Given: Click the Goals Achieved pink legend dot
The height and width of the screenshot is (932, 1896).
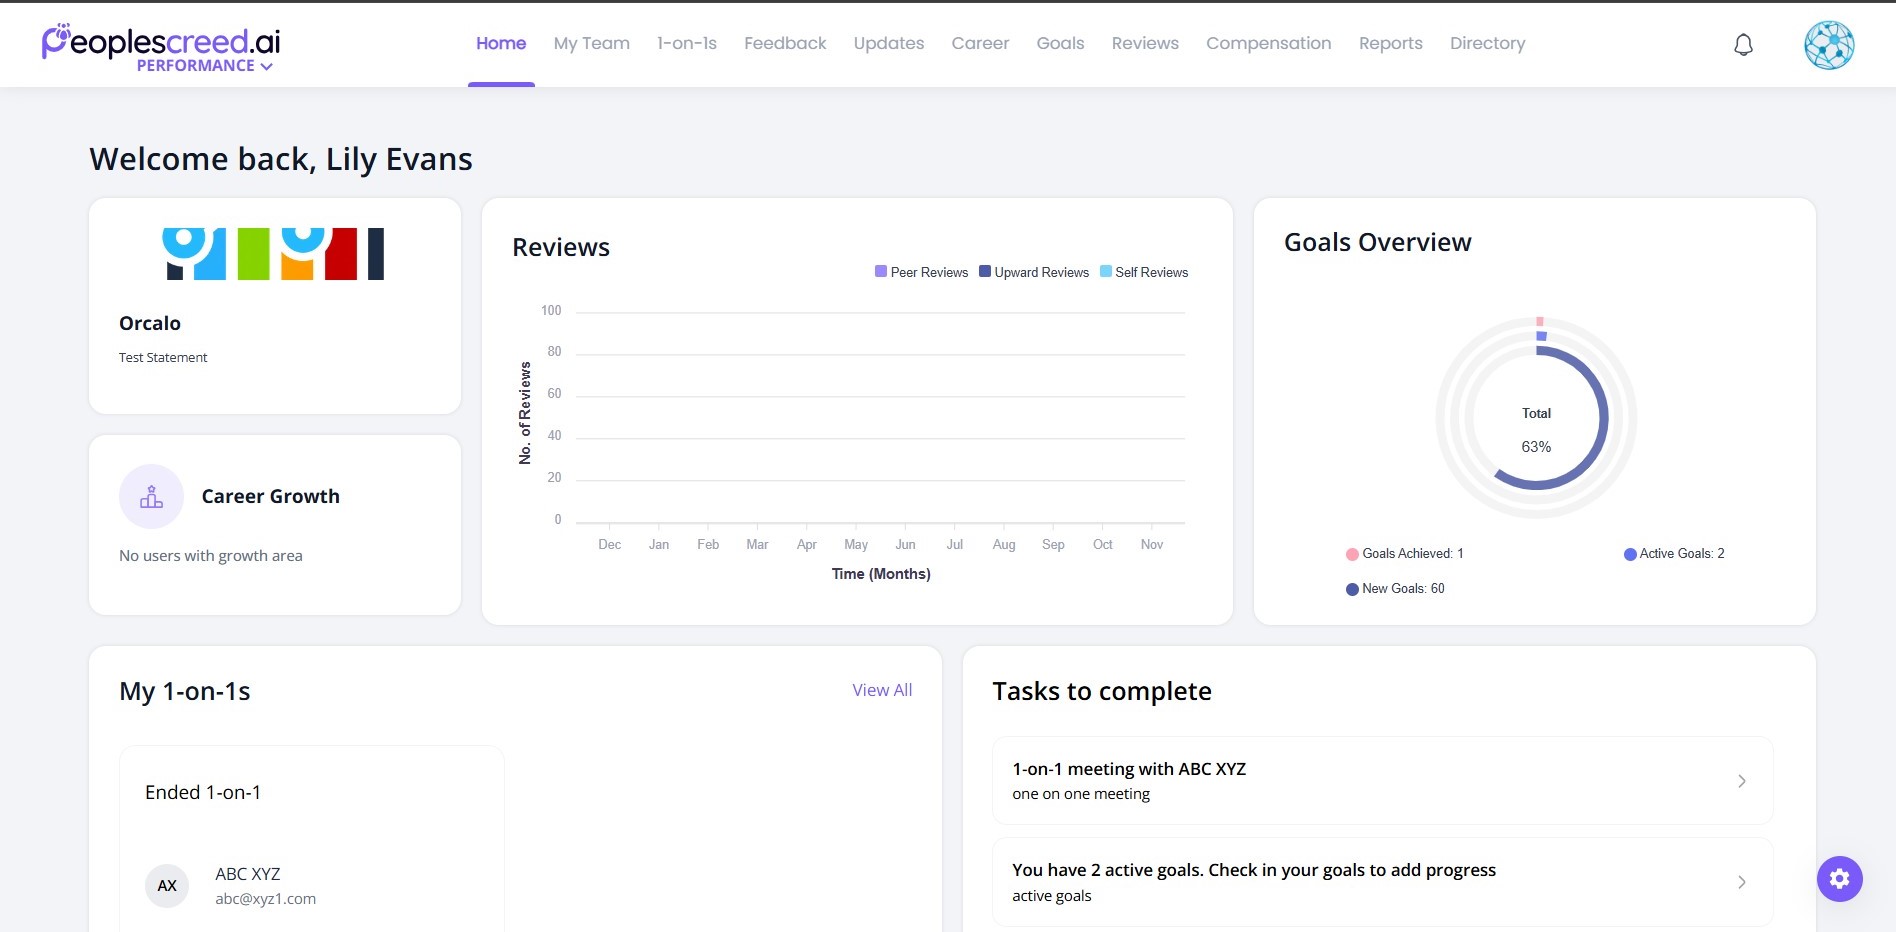Looking at the screenshot, I should point(1352,554).
